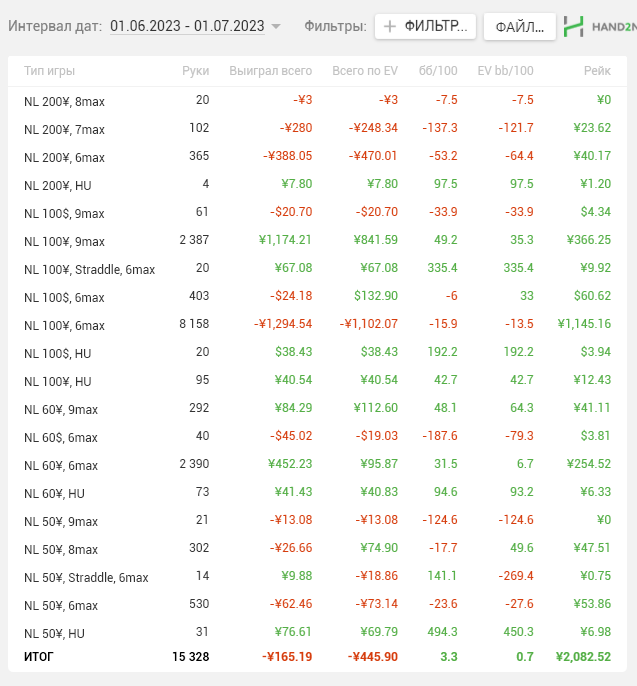Sort by the Рейк column header
The height and width of the screenshot is (686, 637).
597,71
